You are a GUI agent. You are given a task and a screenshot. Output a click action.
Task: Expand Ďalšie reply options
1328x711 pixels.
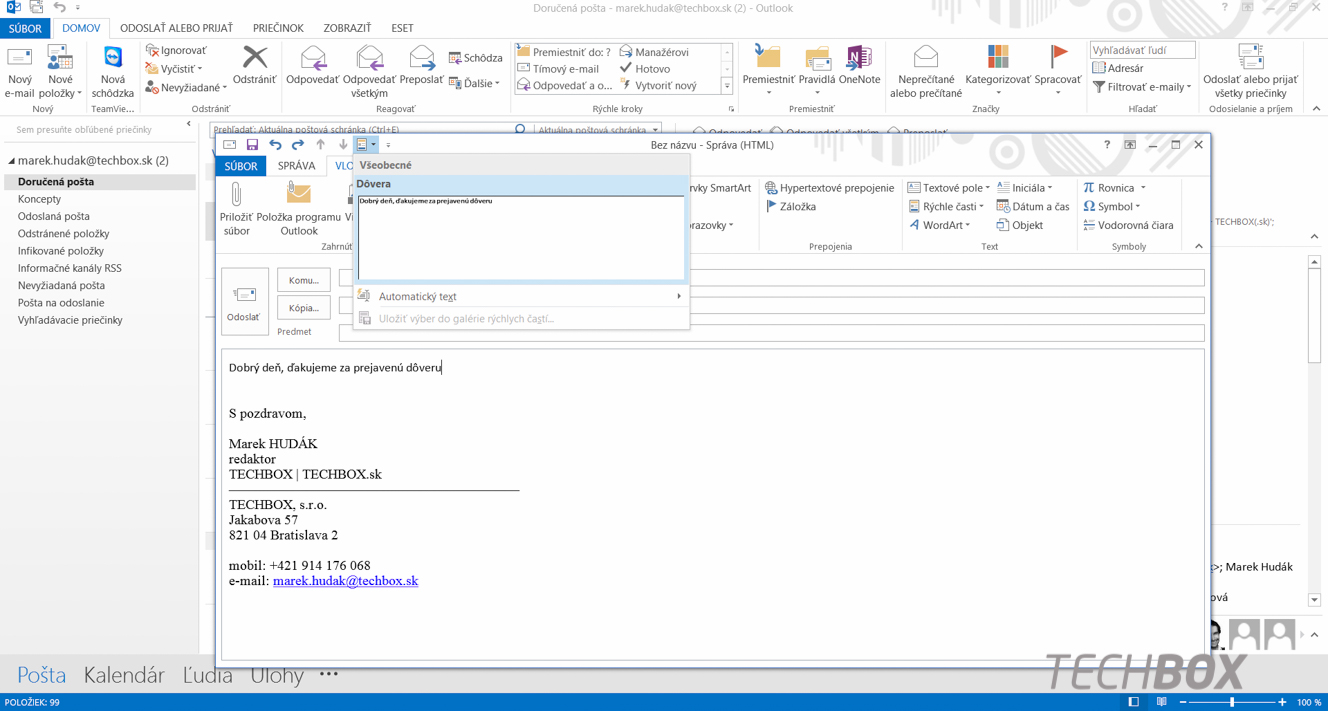[474, 83]
